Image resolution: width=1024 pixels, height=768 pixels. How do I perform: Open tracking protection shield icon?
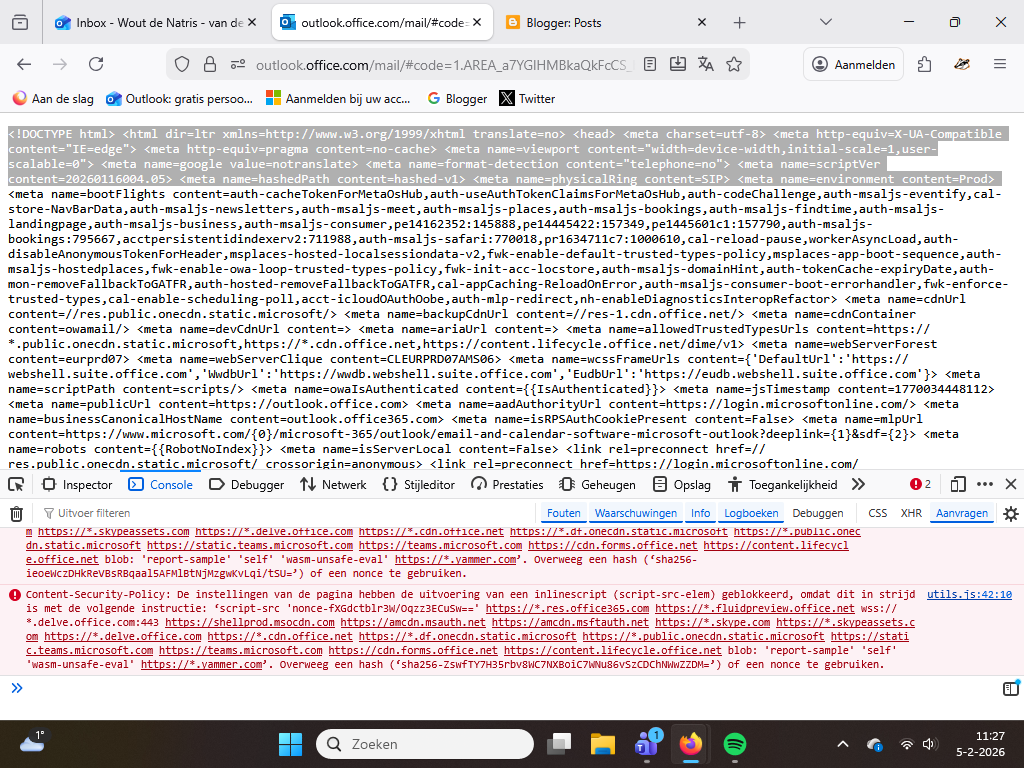tap(182, 64)
